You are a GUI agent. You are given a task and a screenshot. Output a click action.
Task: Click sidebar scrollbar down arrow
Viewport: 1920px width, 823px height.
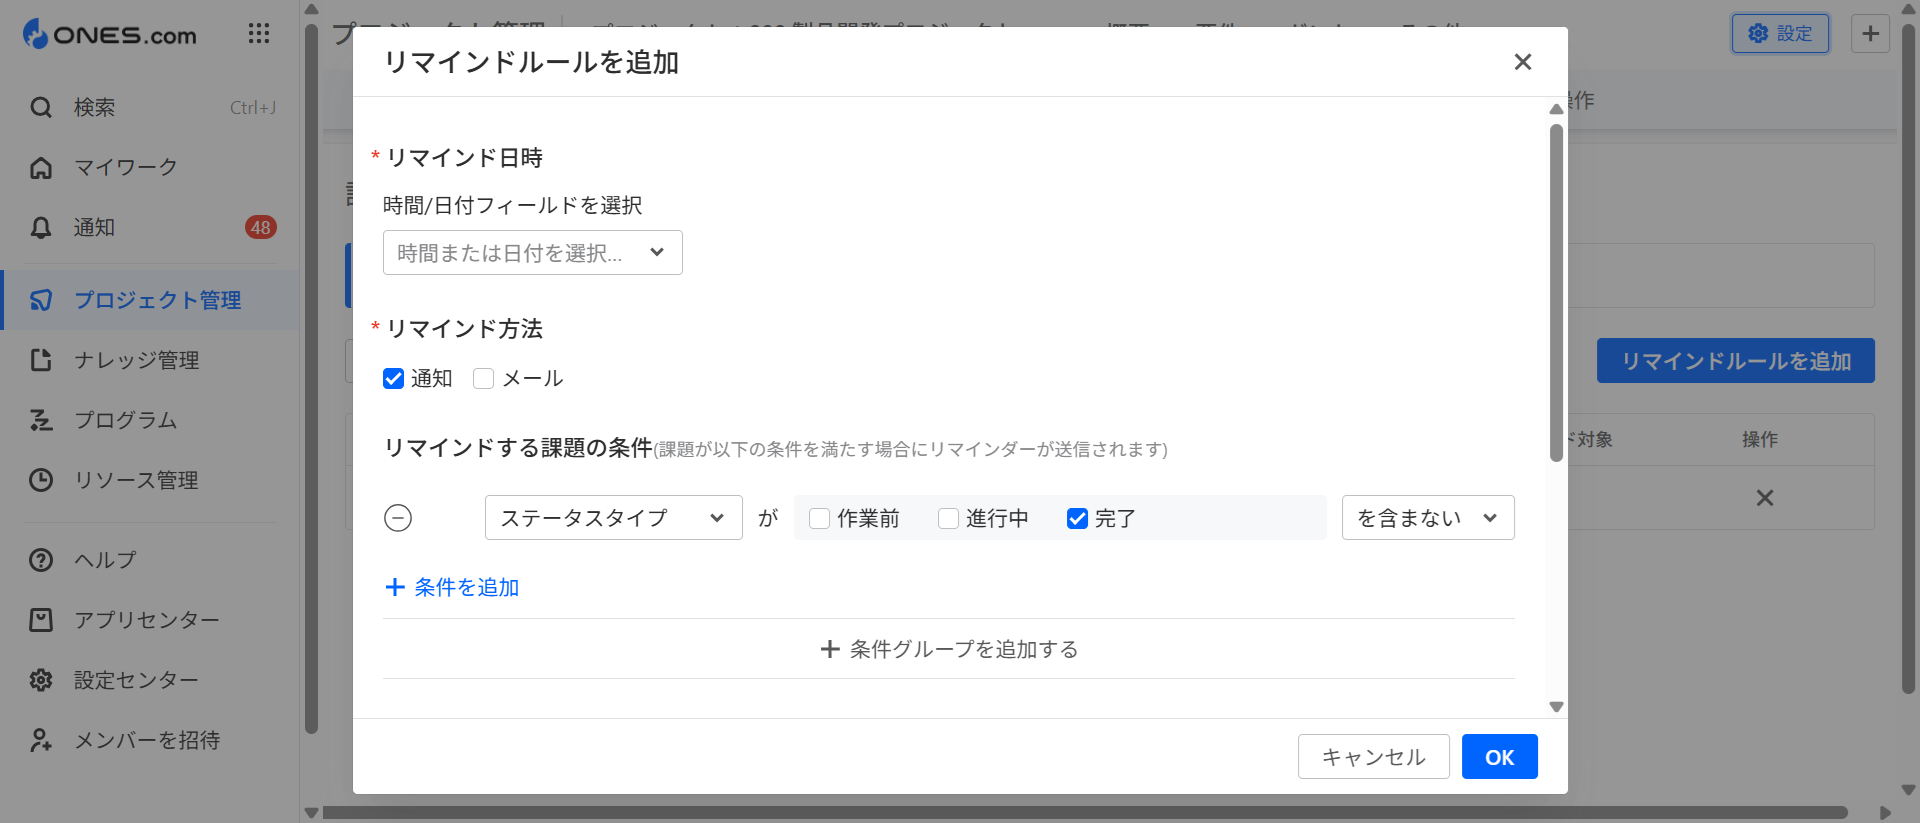[x=311, y=813]
